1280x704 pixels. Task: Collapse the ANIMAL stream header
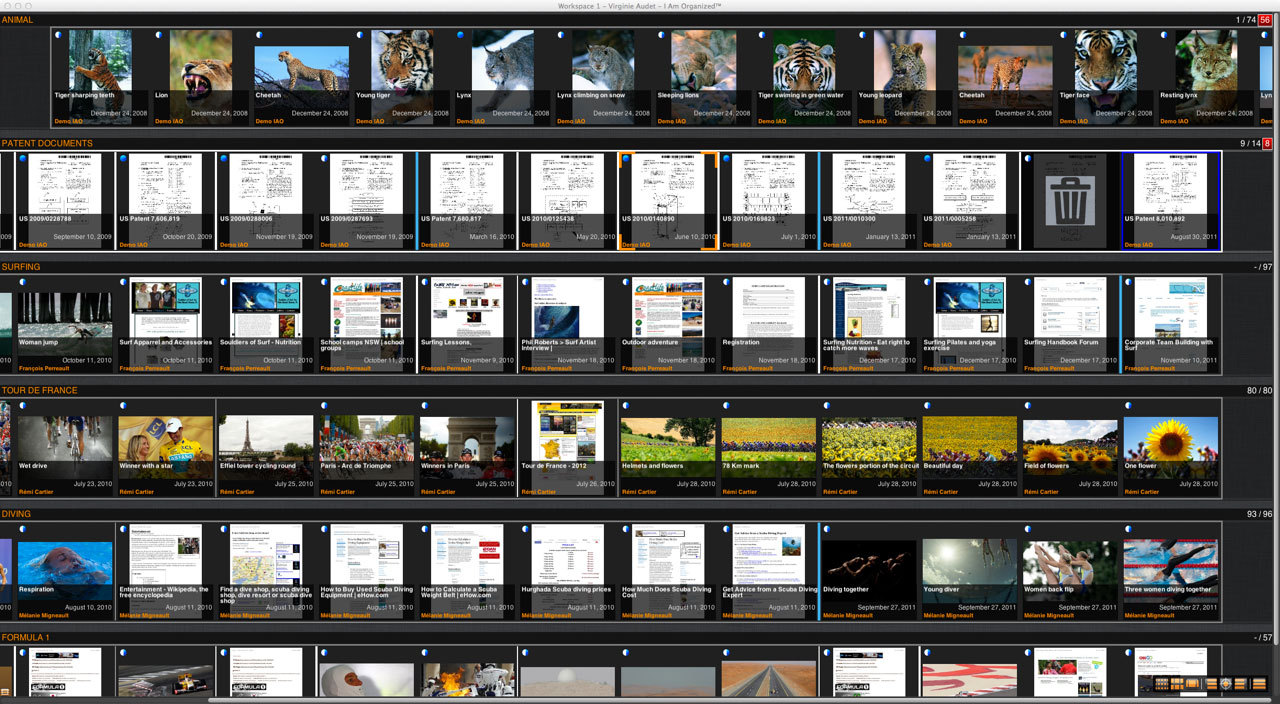(18, 20)
